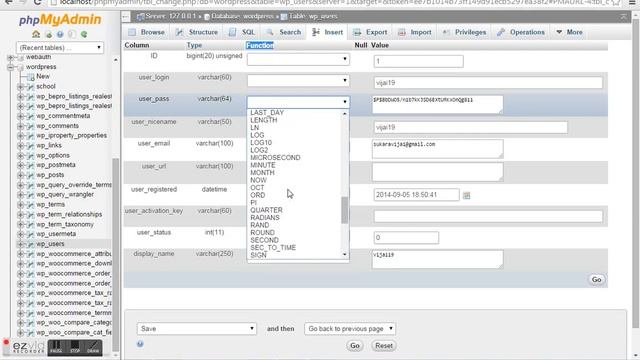Click the New table icon under wordpress
The image size is (640, 360).
[x=31, y=77]
